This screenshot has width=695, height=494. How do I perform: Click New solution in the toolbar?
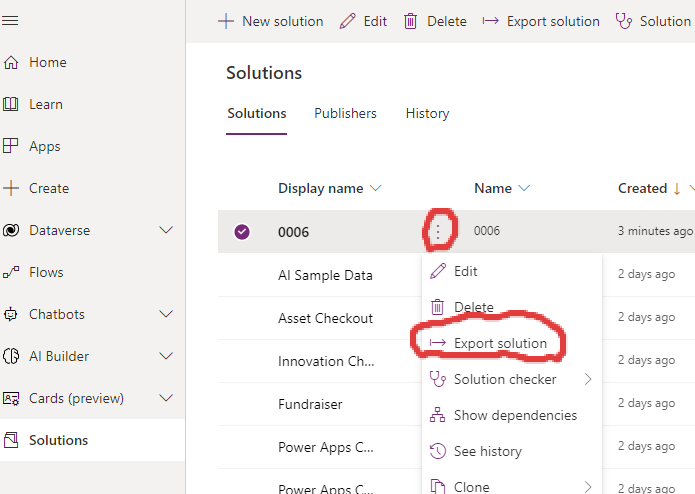[271, 21]
